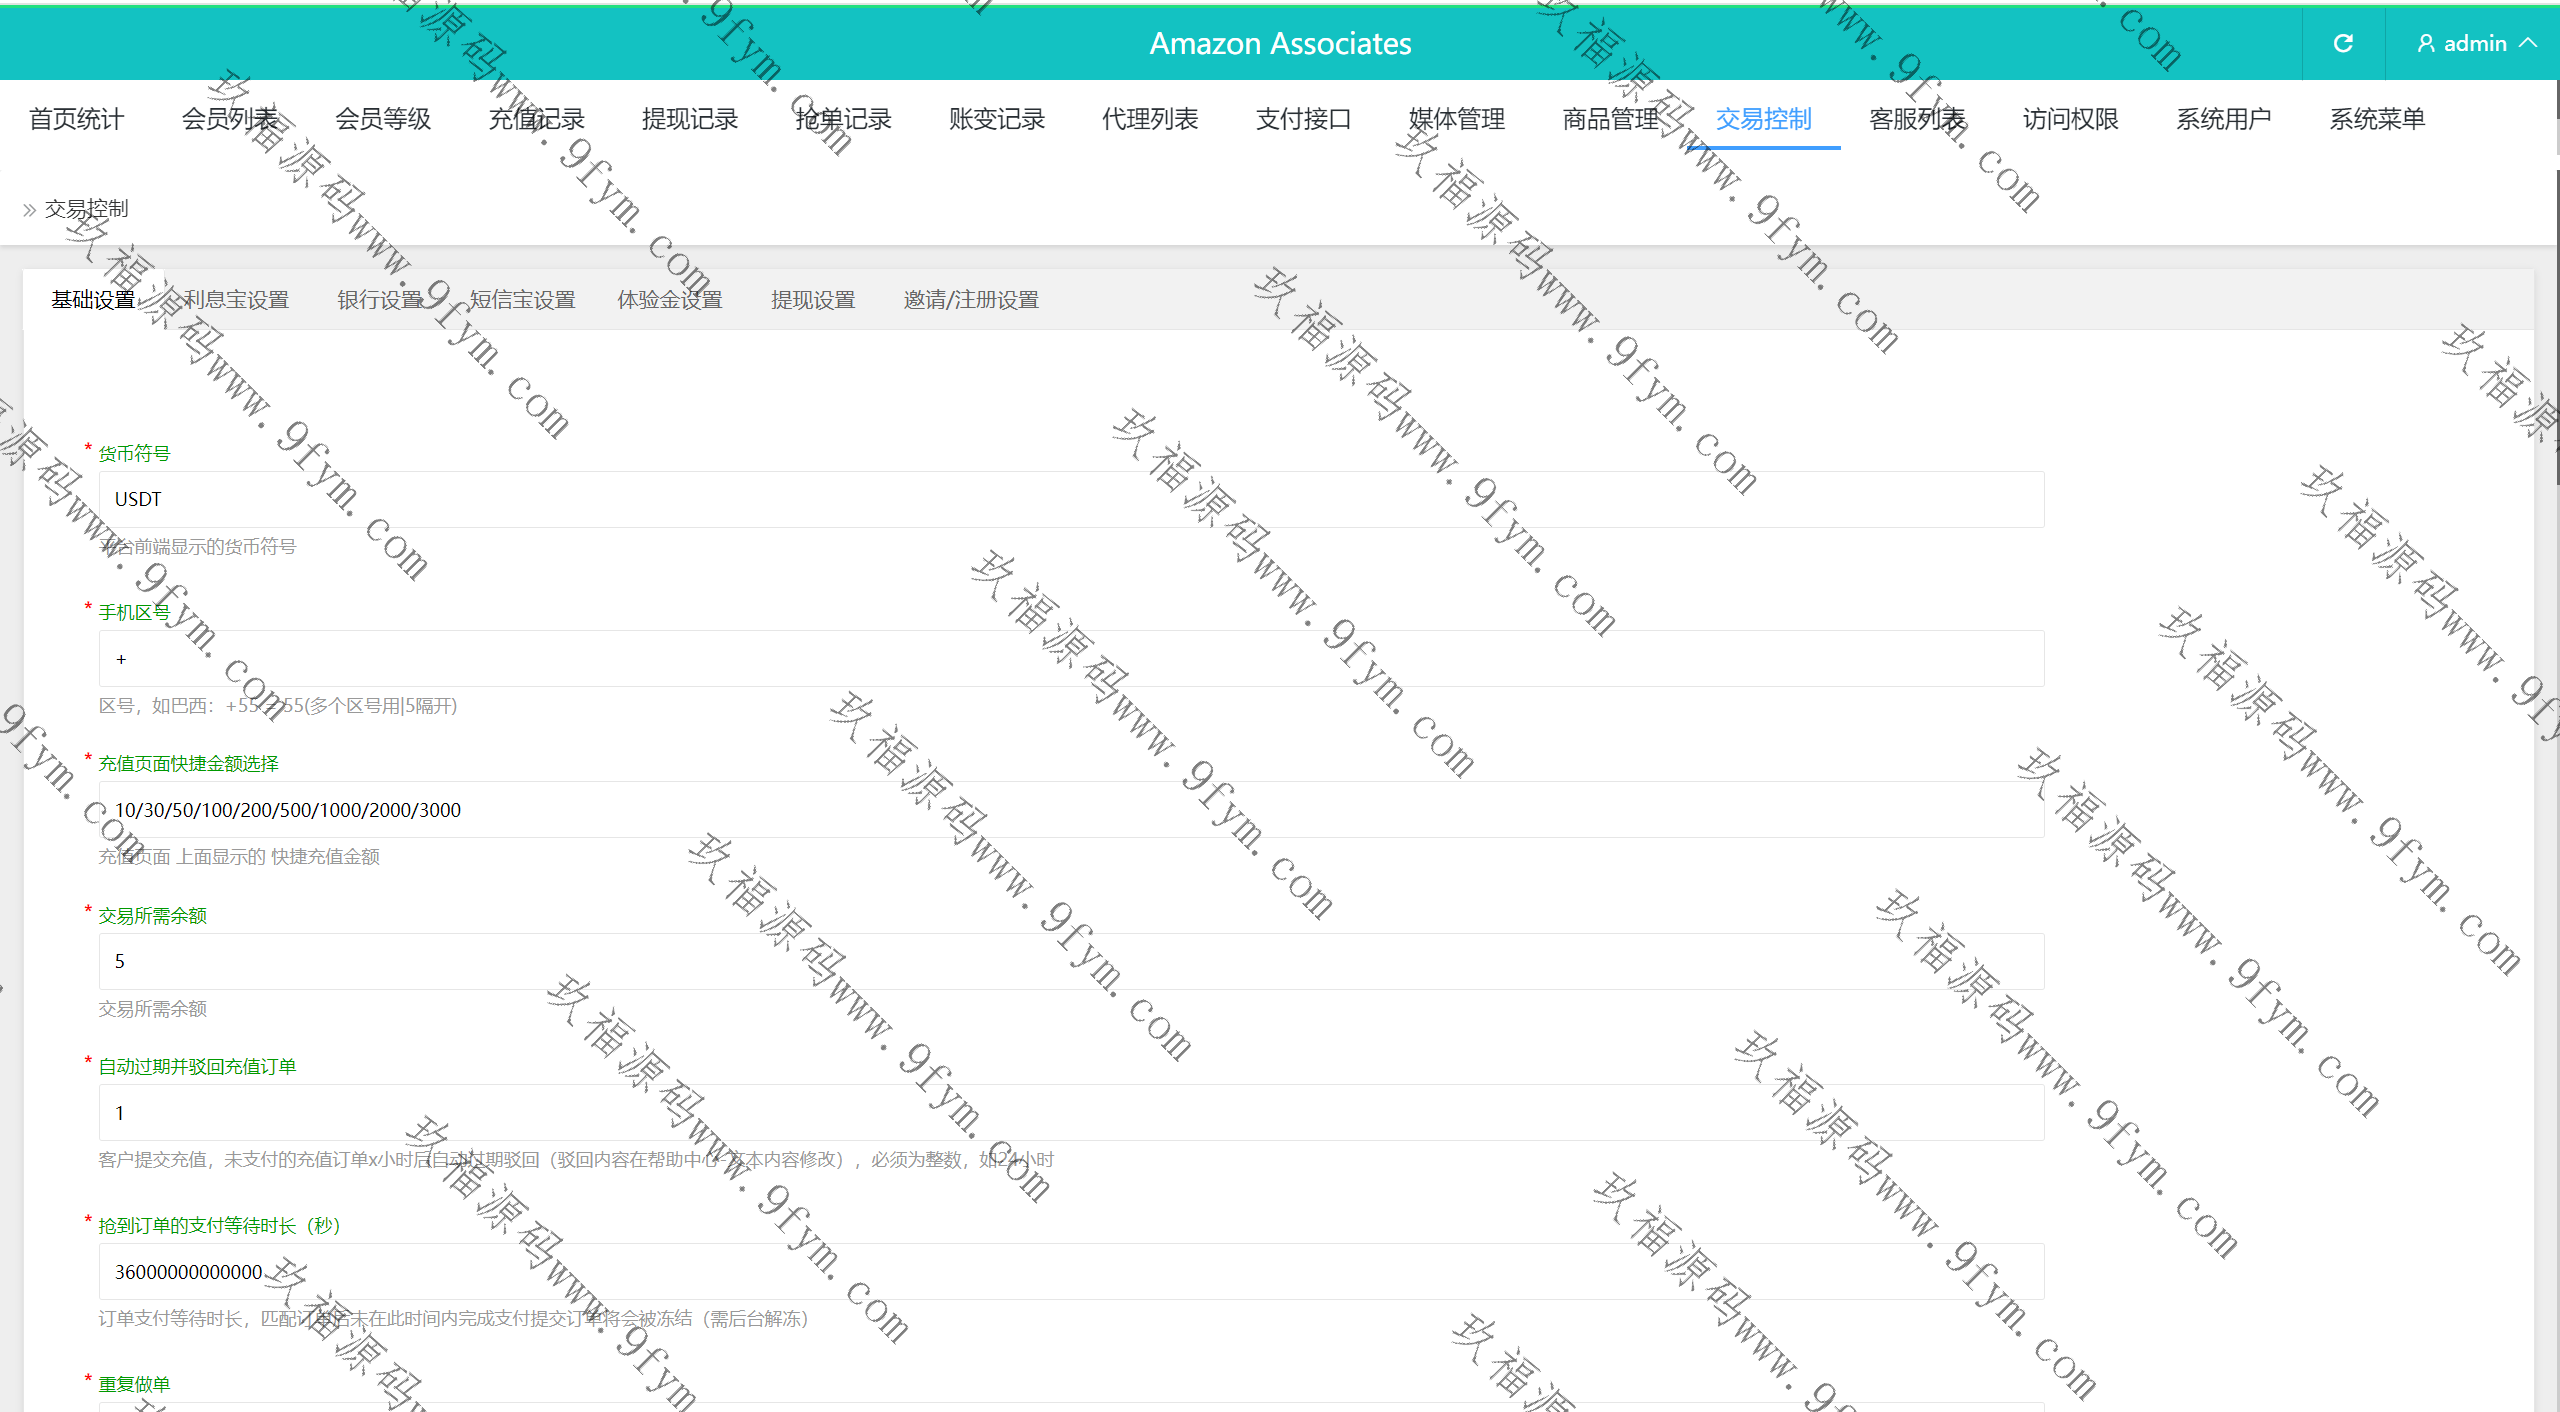Click the 货币符号 input containing USDT

click(x=1070, y=499)
